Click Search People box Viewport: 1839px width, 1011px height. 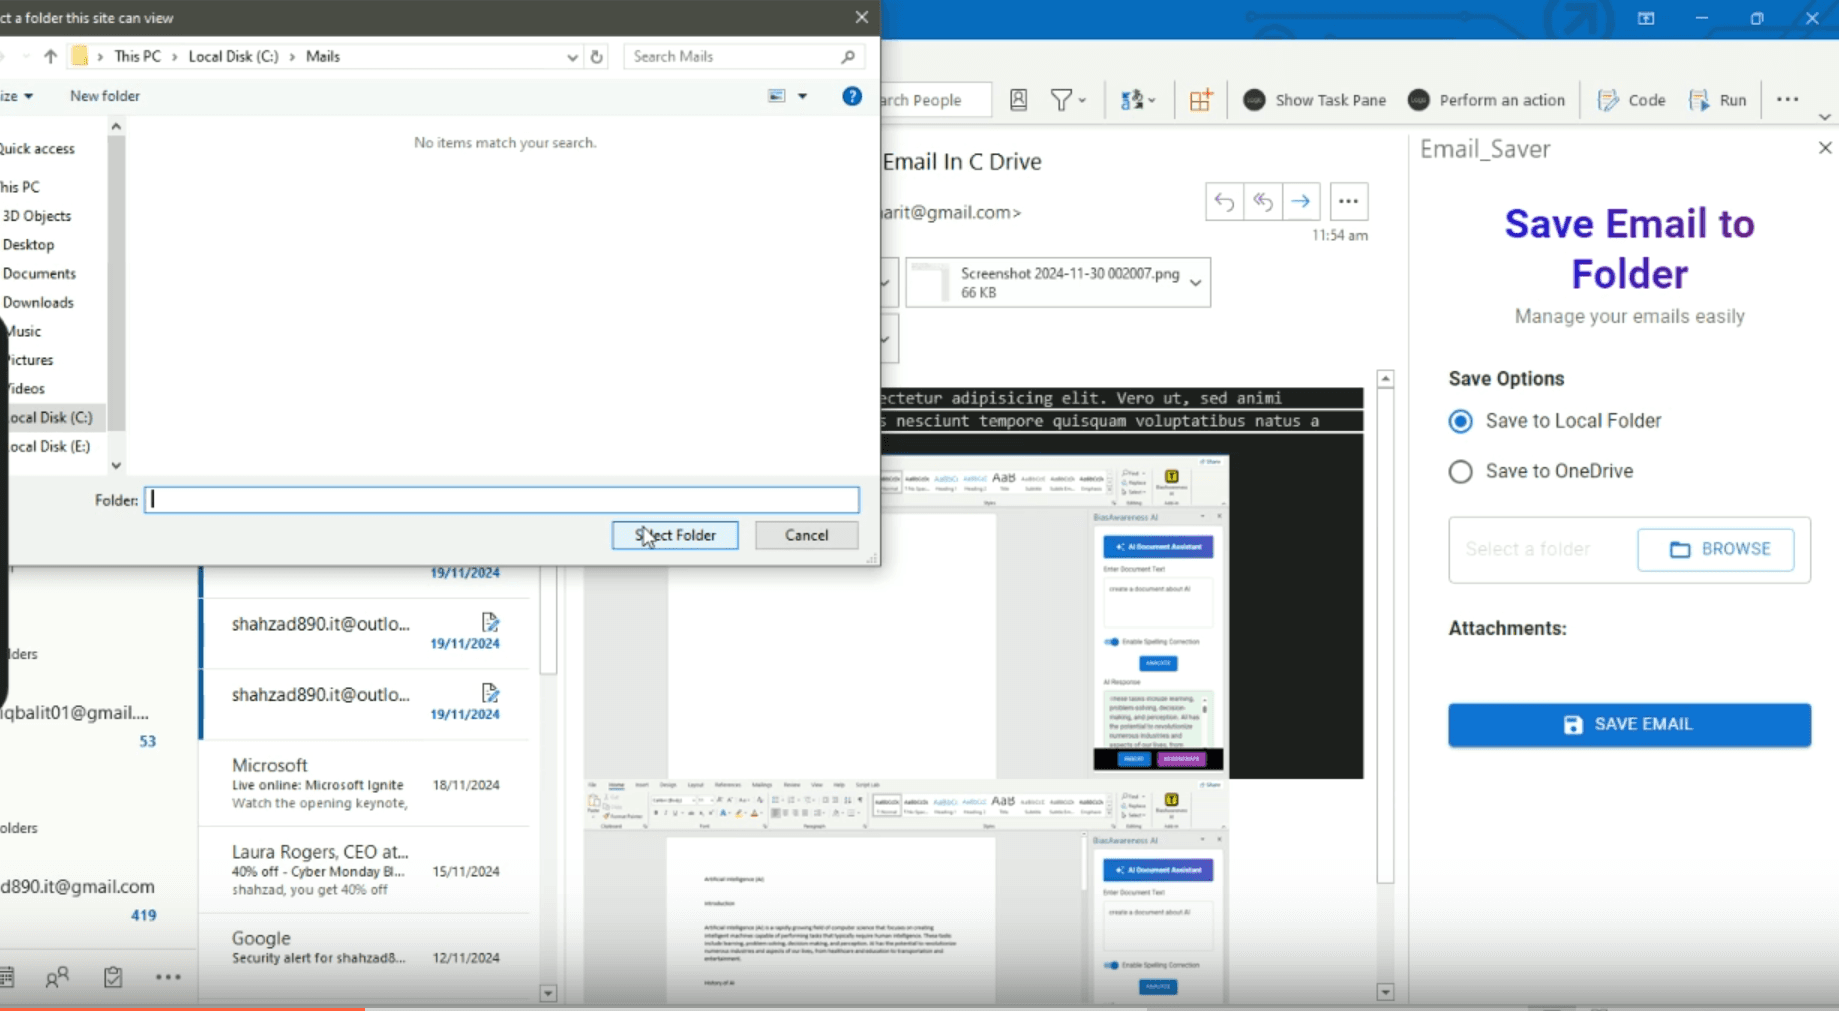(x=935, y=100)
